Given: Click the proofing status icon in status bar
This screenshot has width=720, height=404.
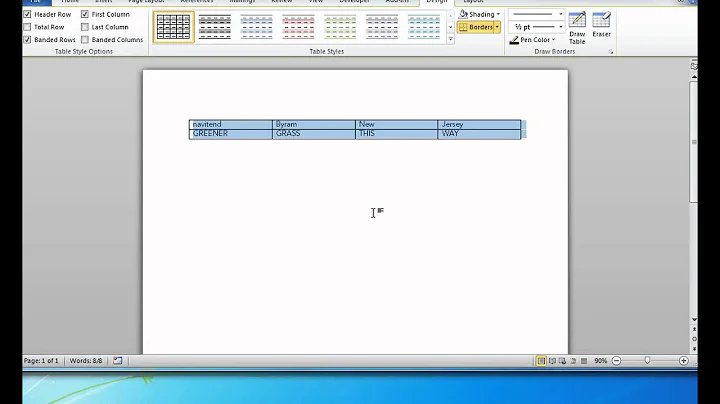Looking at the screenshot, I should coord(118,361).
